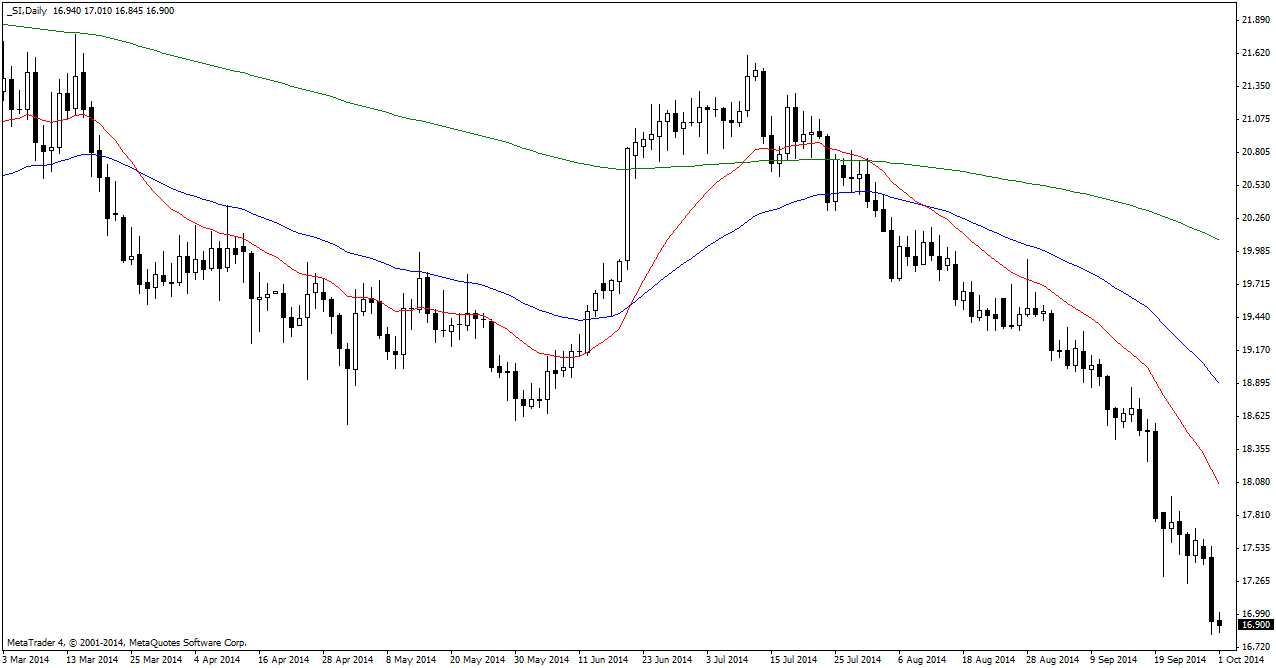The width and height of the screenshot is (1276, 668).
Task: Select the 19.715 price scale value
Action: click(x=1255, y=284)
